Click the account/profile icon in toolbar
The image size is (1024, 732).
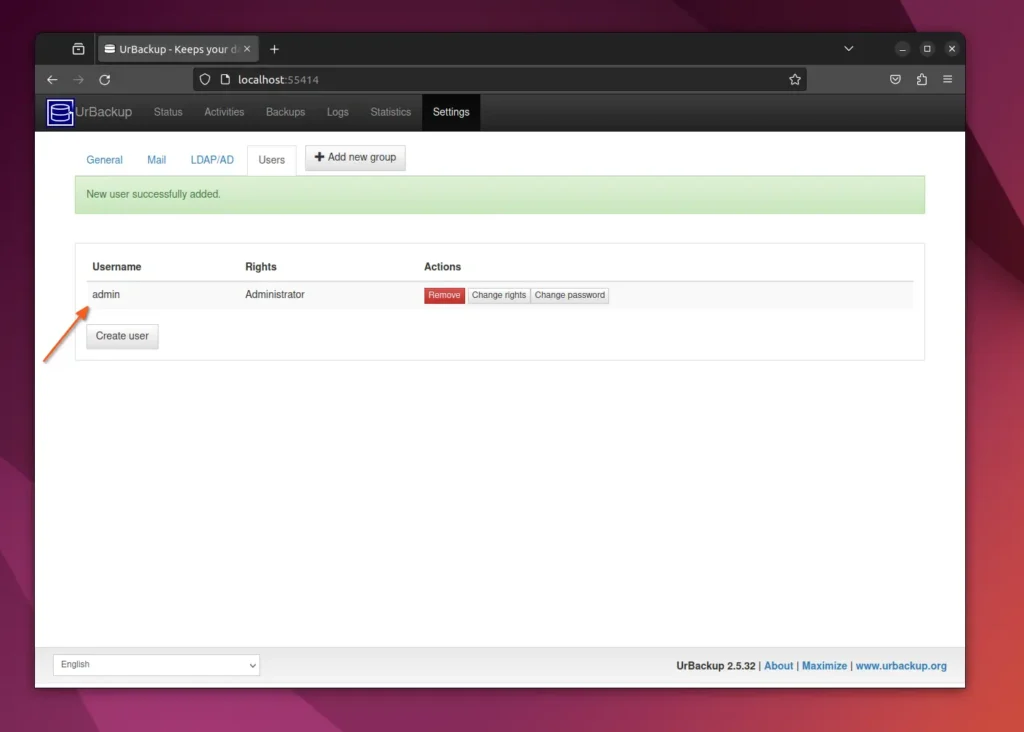(x=895, y=79)
